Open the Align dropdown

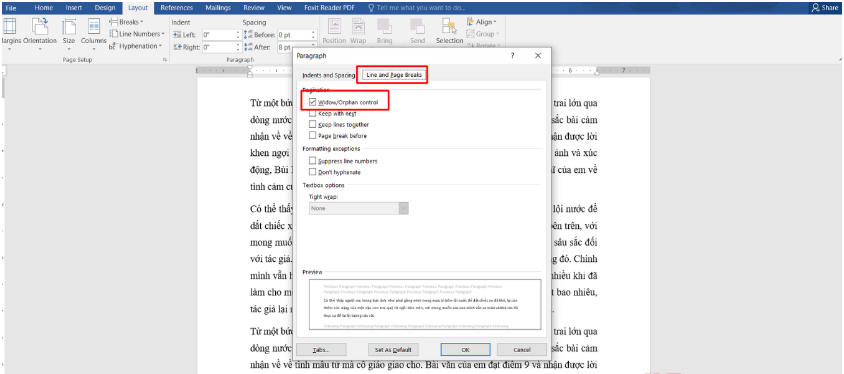482,22
